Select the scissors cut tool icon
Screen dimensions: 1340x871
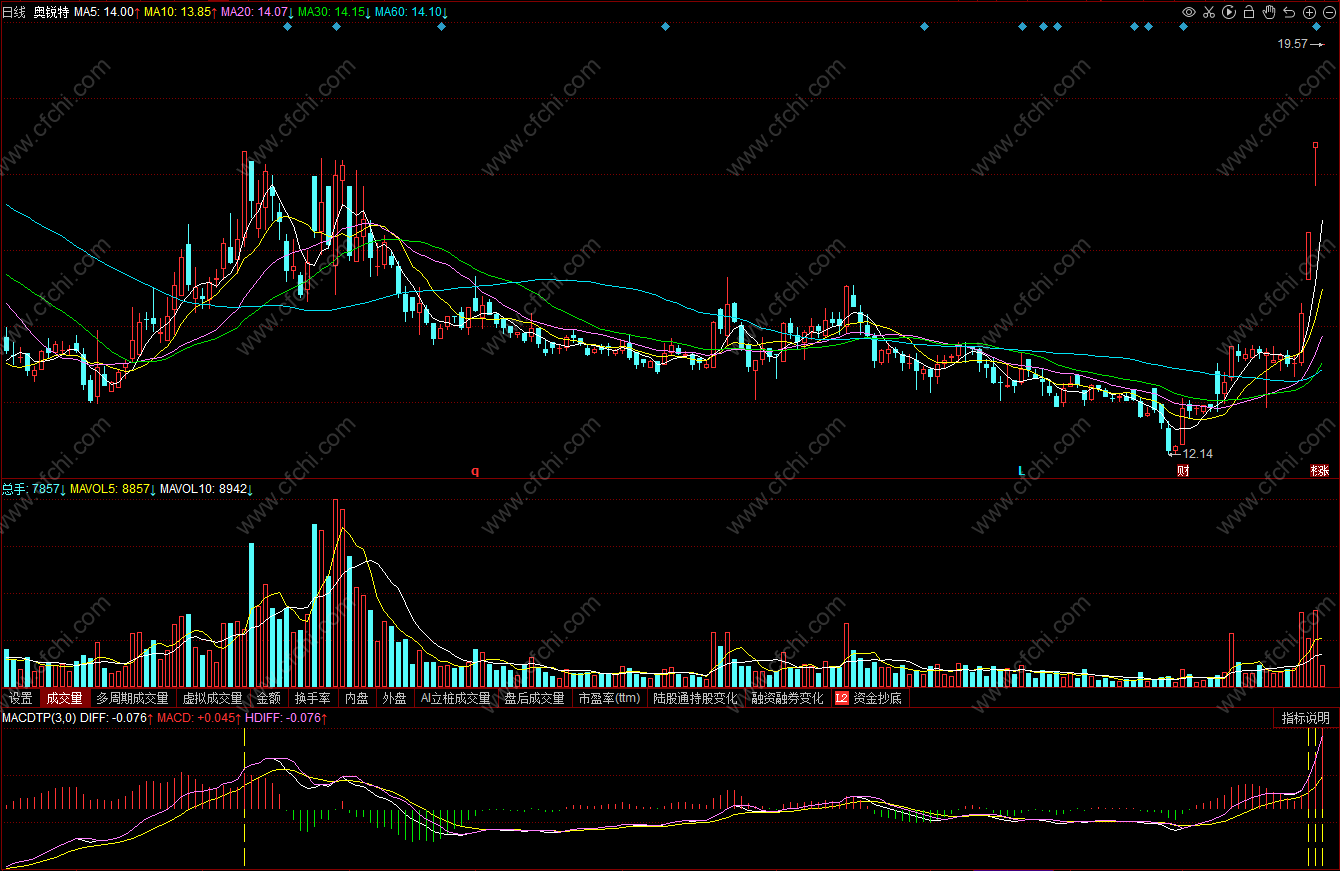1209,12
